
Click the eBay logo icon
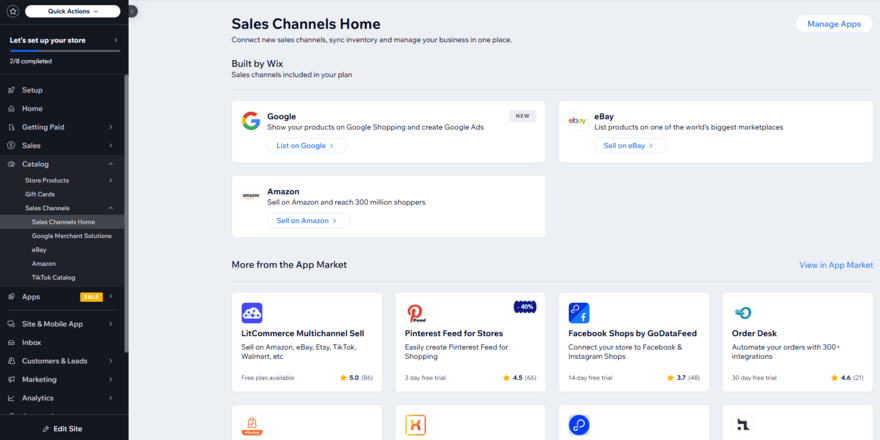click(x=578, y=121)
